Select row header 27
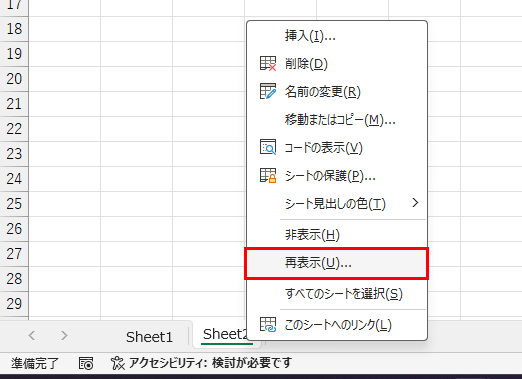This screenshot has height=379, width=522. pos(14,254)
